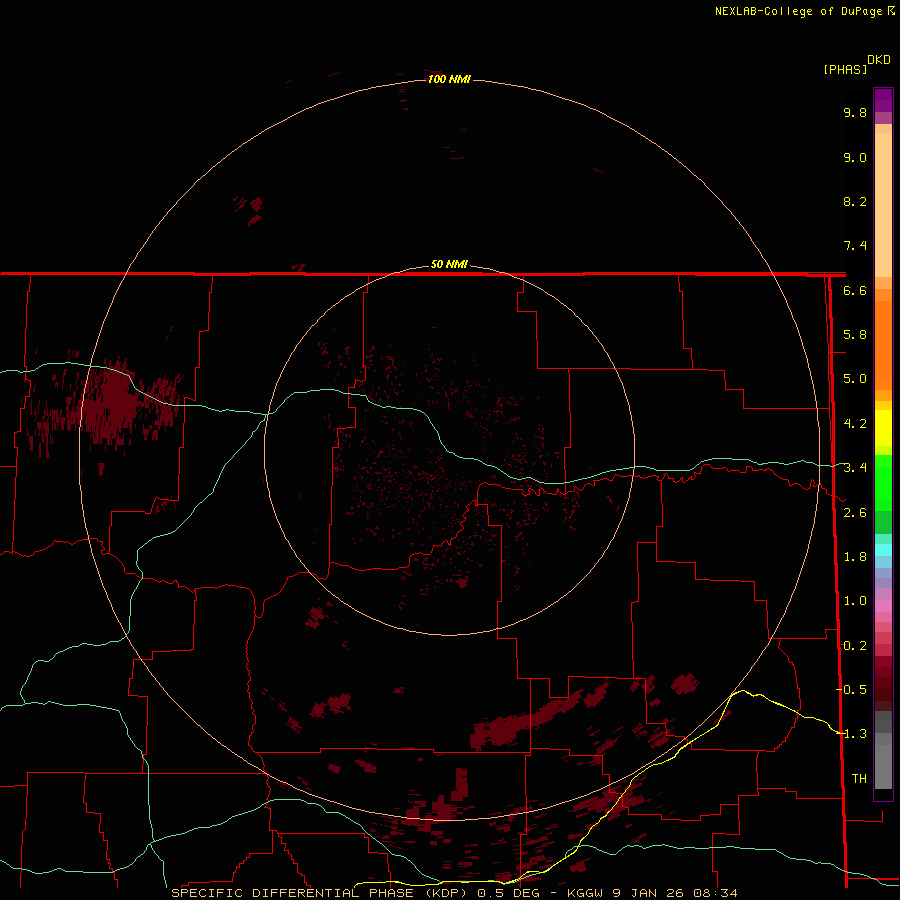The height and width of the screenshot is (900, 900).
Task: Click the NEXLAB-College of DuPage credit text
Action: (x=800, y=11)
